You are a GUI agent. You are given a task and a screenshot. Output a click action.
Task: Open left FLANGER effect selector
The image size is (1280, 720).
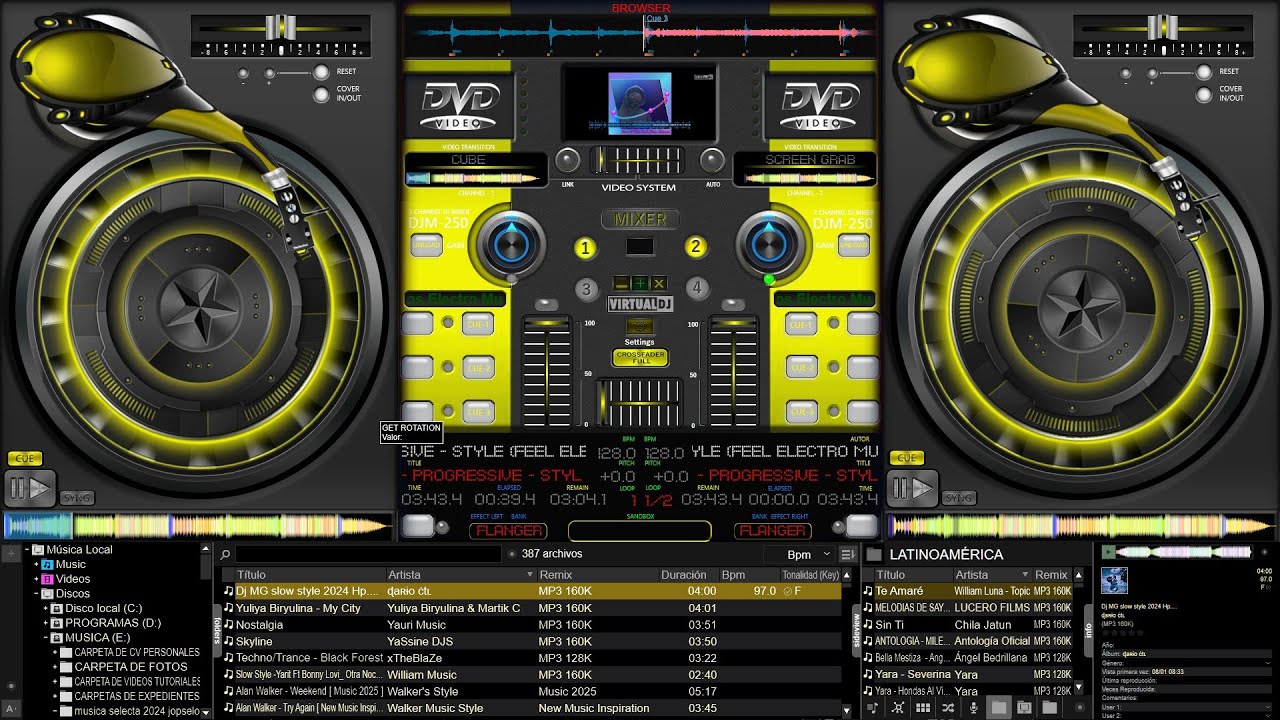tap(509, 530)
